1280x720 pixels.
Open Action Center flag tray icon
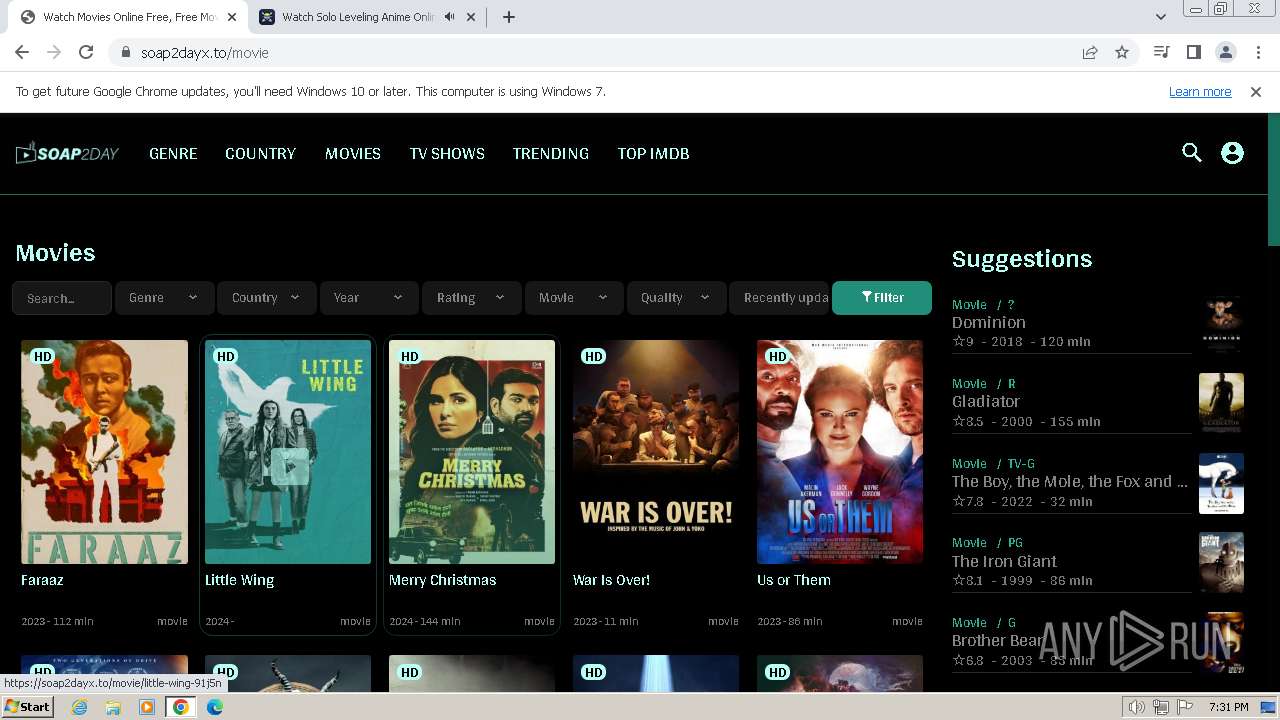pos(1185,707)
